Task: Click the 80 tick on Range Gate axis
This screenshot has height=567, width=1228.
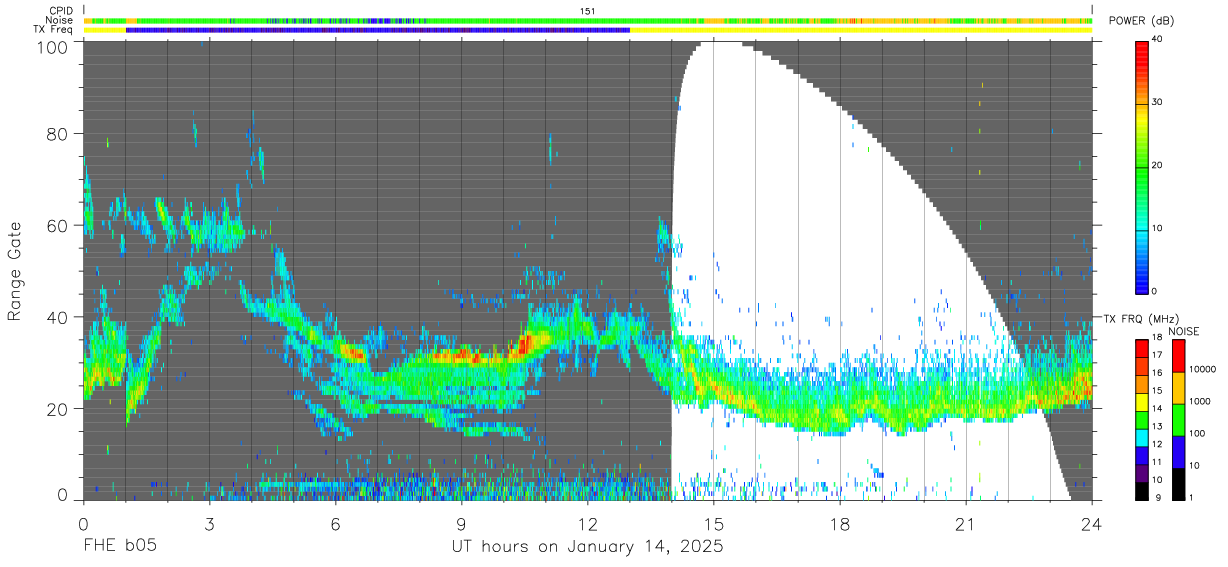Action: click(x=58, y=133)
